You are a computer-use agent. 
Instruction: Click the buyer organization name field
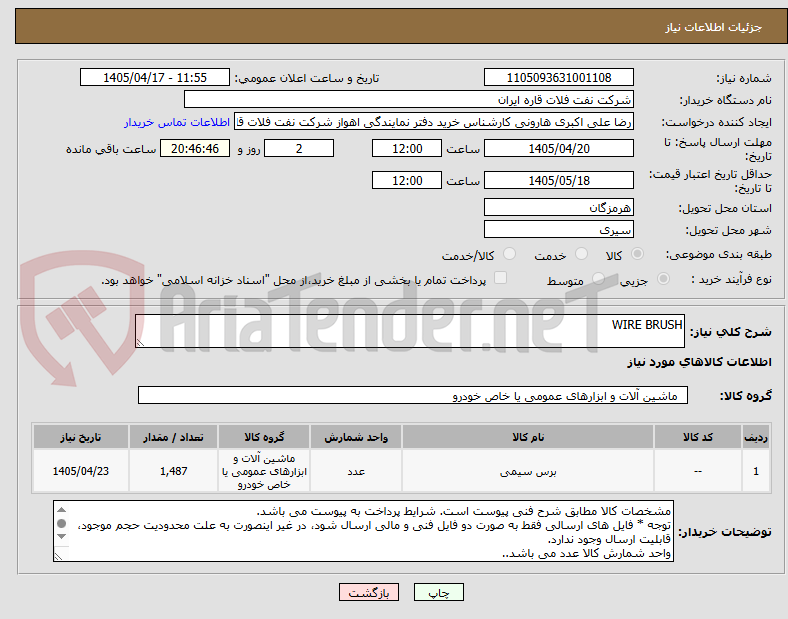(409, 99)
